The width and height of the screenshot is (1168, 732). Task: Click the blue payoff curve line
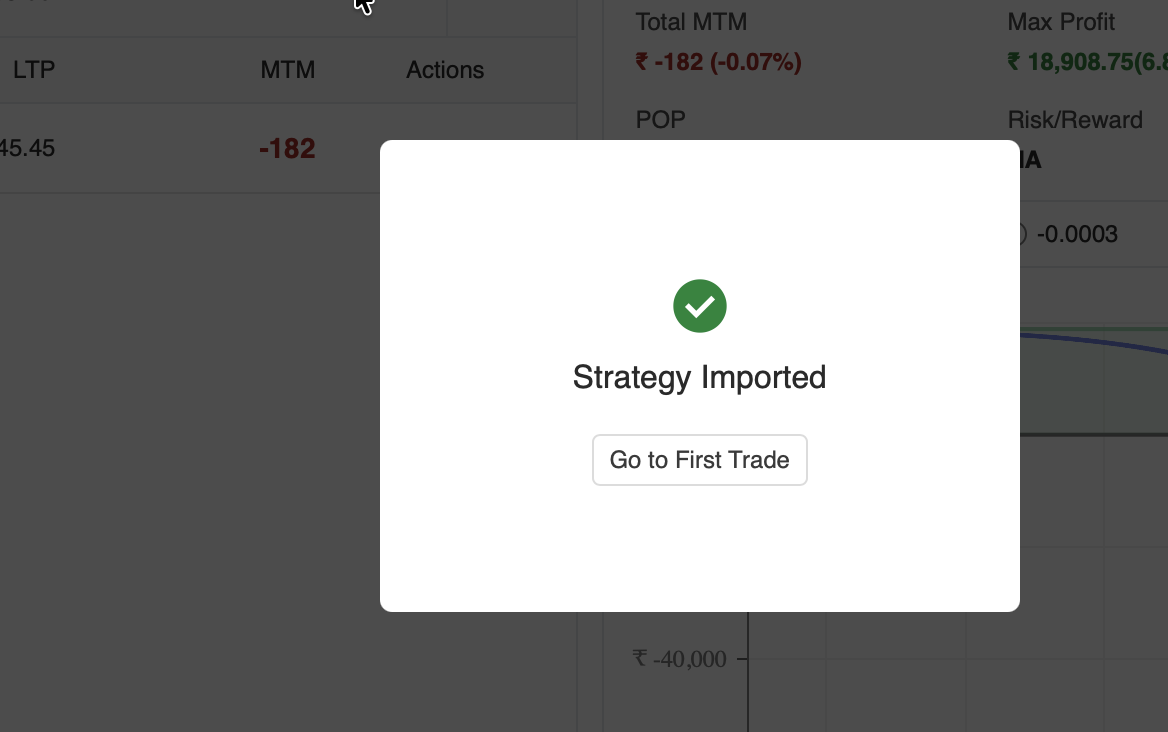pos(1100,341)
